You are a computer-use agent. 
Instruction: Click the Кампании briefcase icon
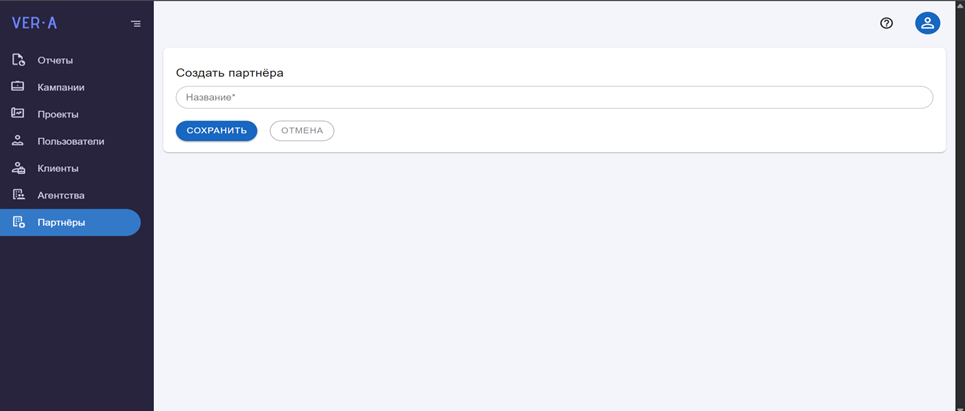pos(18,87)
